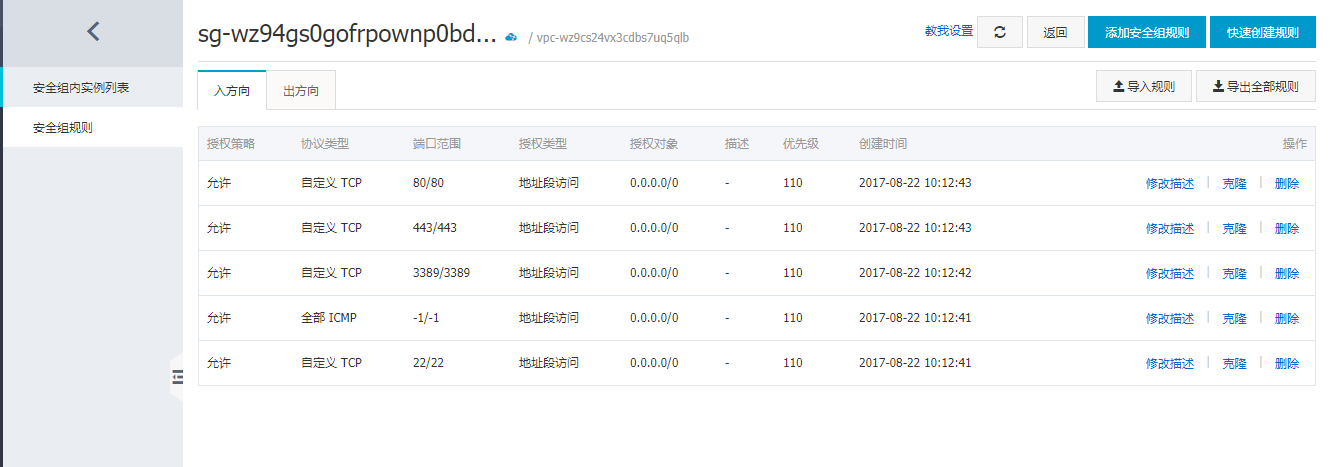The image size is (1330, 467).
Task: Click the 操作 column header
Action: [x=1294, y=144]
